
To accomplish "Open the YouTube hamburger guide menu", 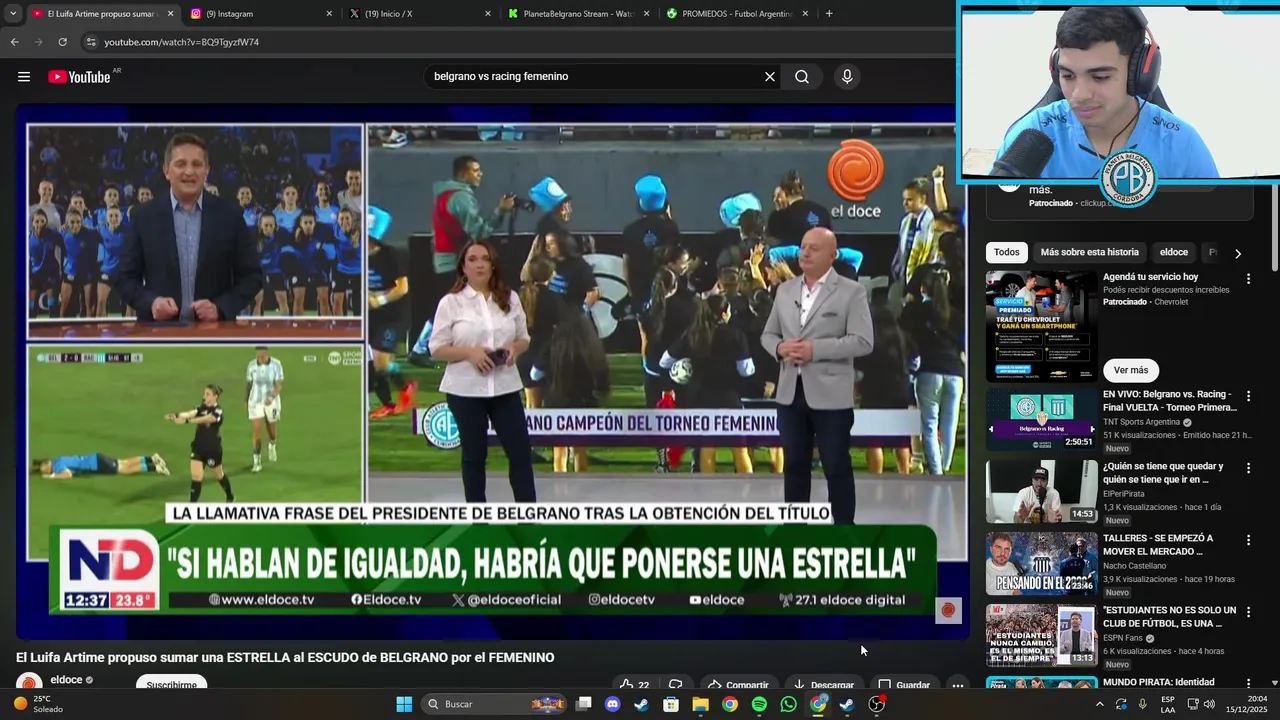I will point(24,77).
